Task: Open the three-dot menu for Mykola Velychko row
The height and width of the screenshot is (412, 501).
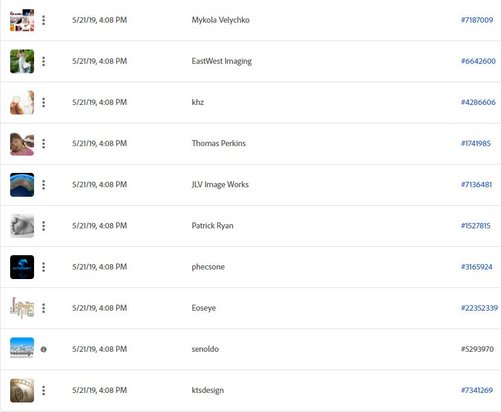Action: coord(44,20)
